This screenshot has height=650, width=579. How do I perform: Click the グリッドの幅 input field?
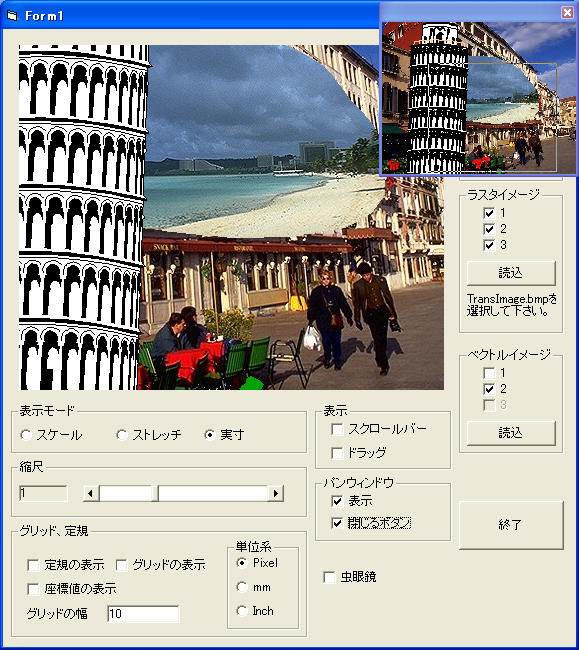pos(143,614)
